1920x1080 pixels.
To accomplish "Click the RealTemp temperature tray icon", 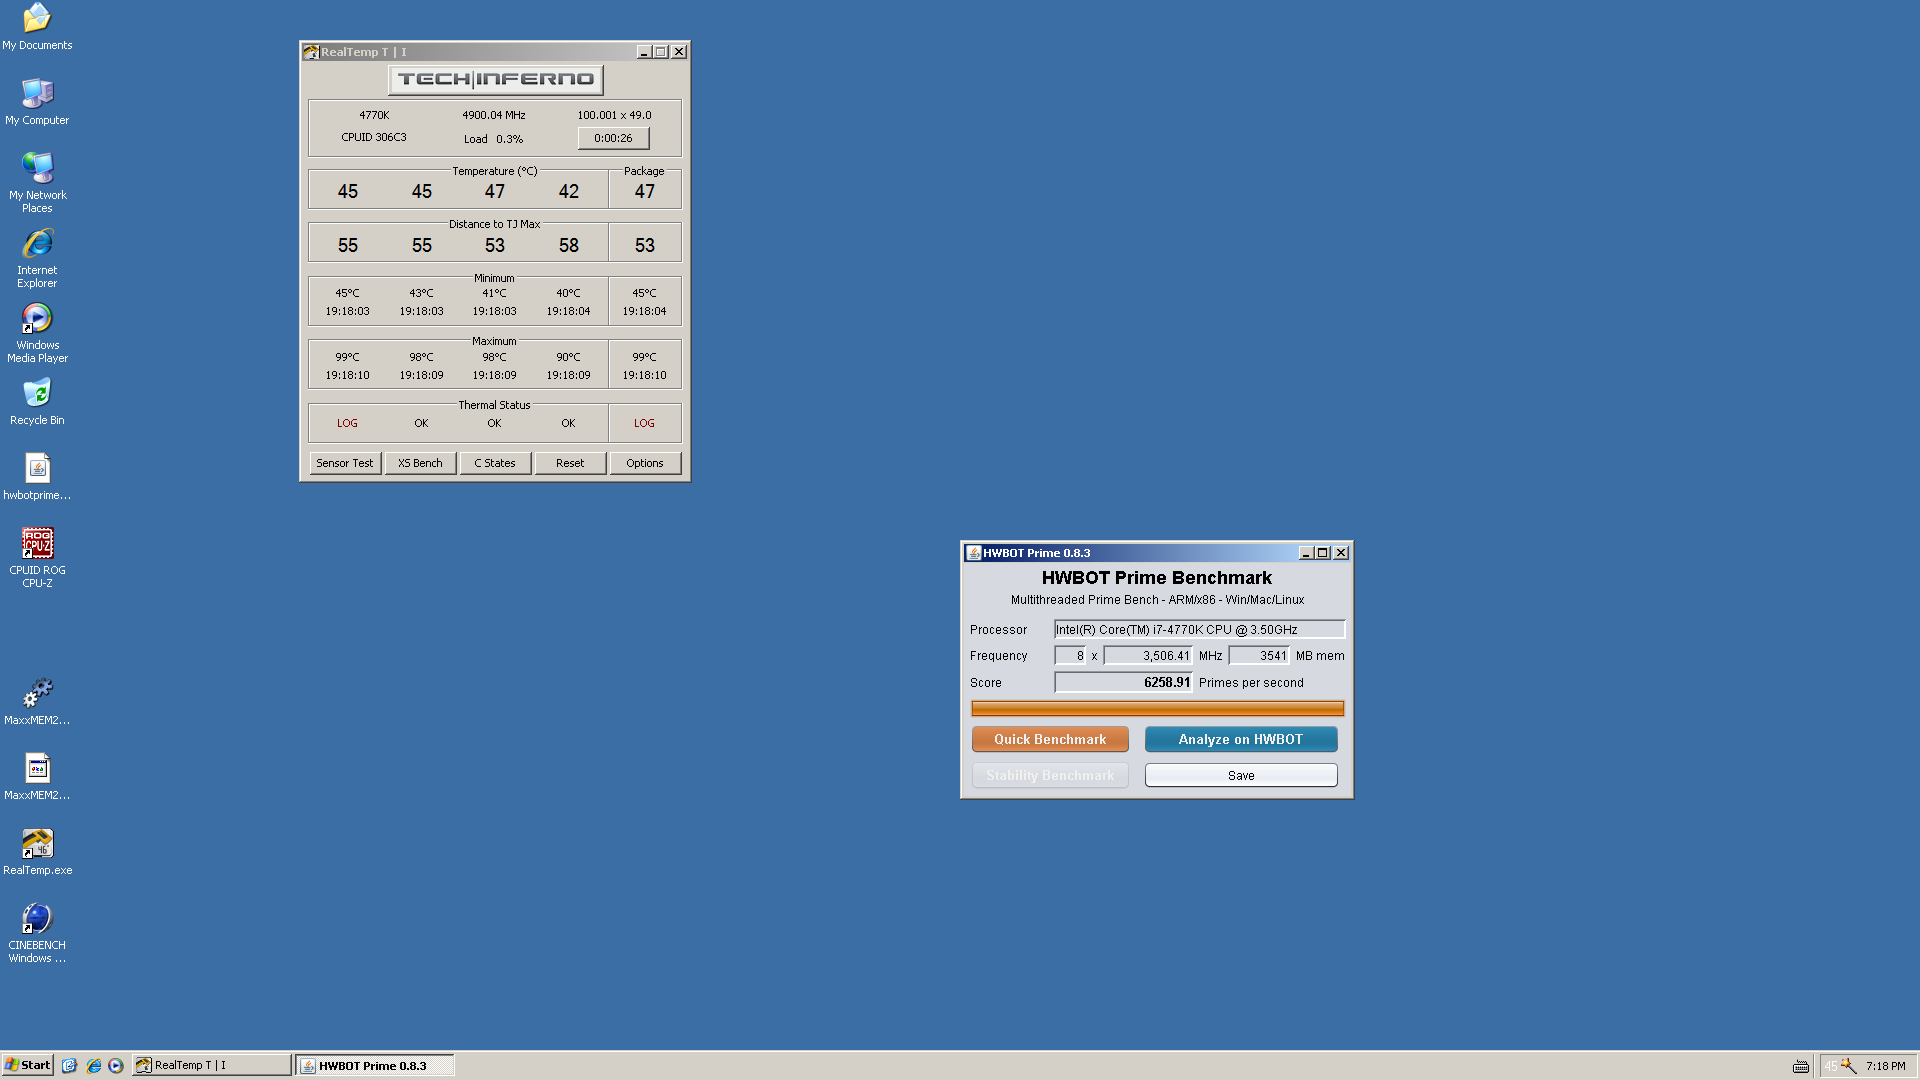I will click(1830, 1066).
